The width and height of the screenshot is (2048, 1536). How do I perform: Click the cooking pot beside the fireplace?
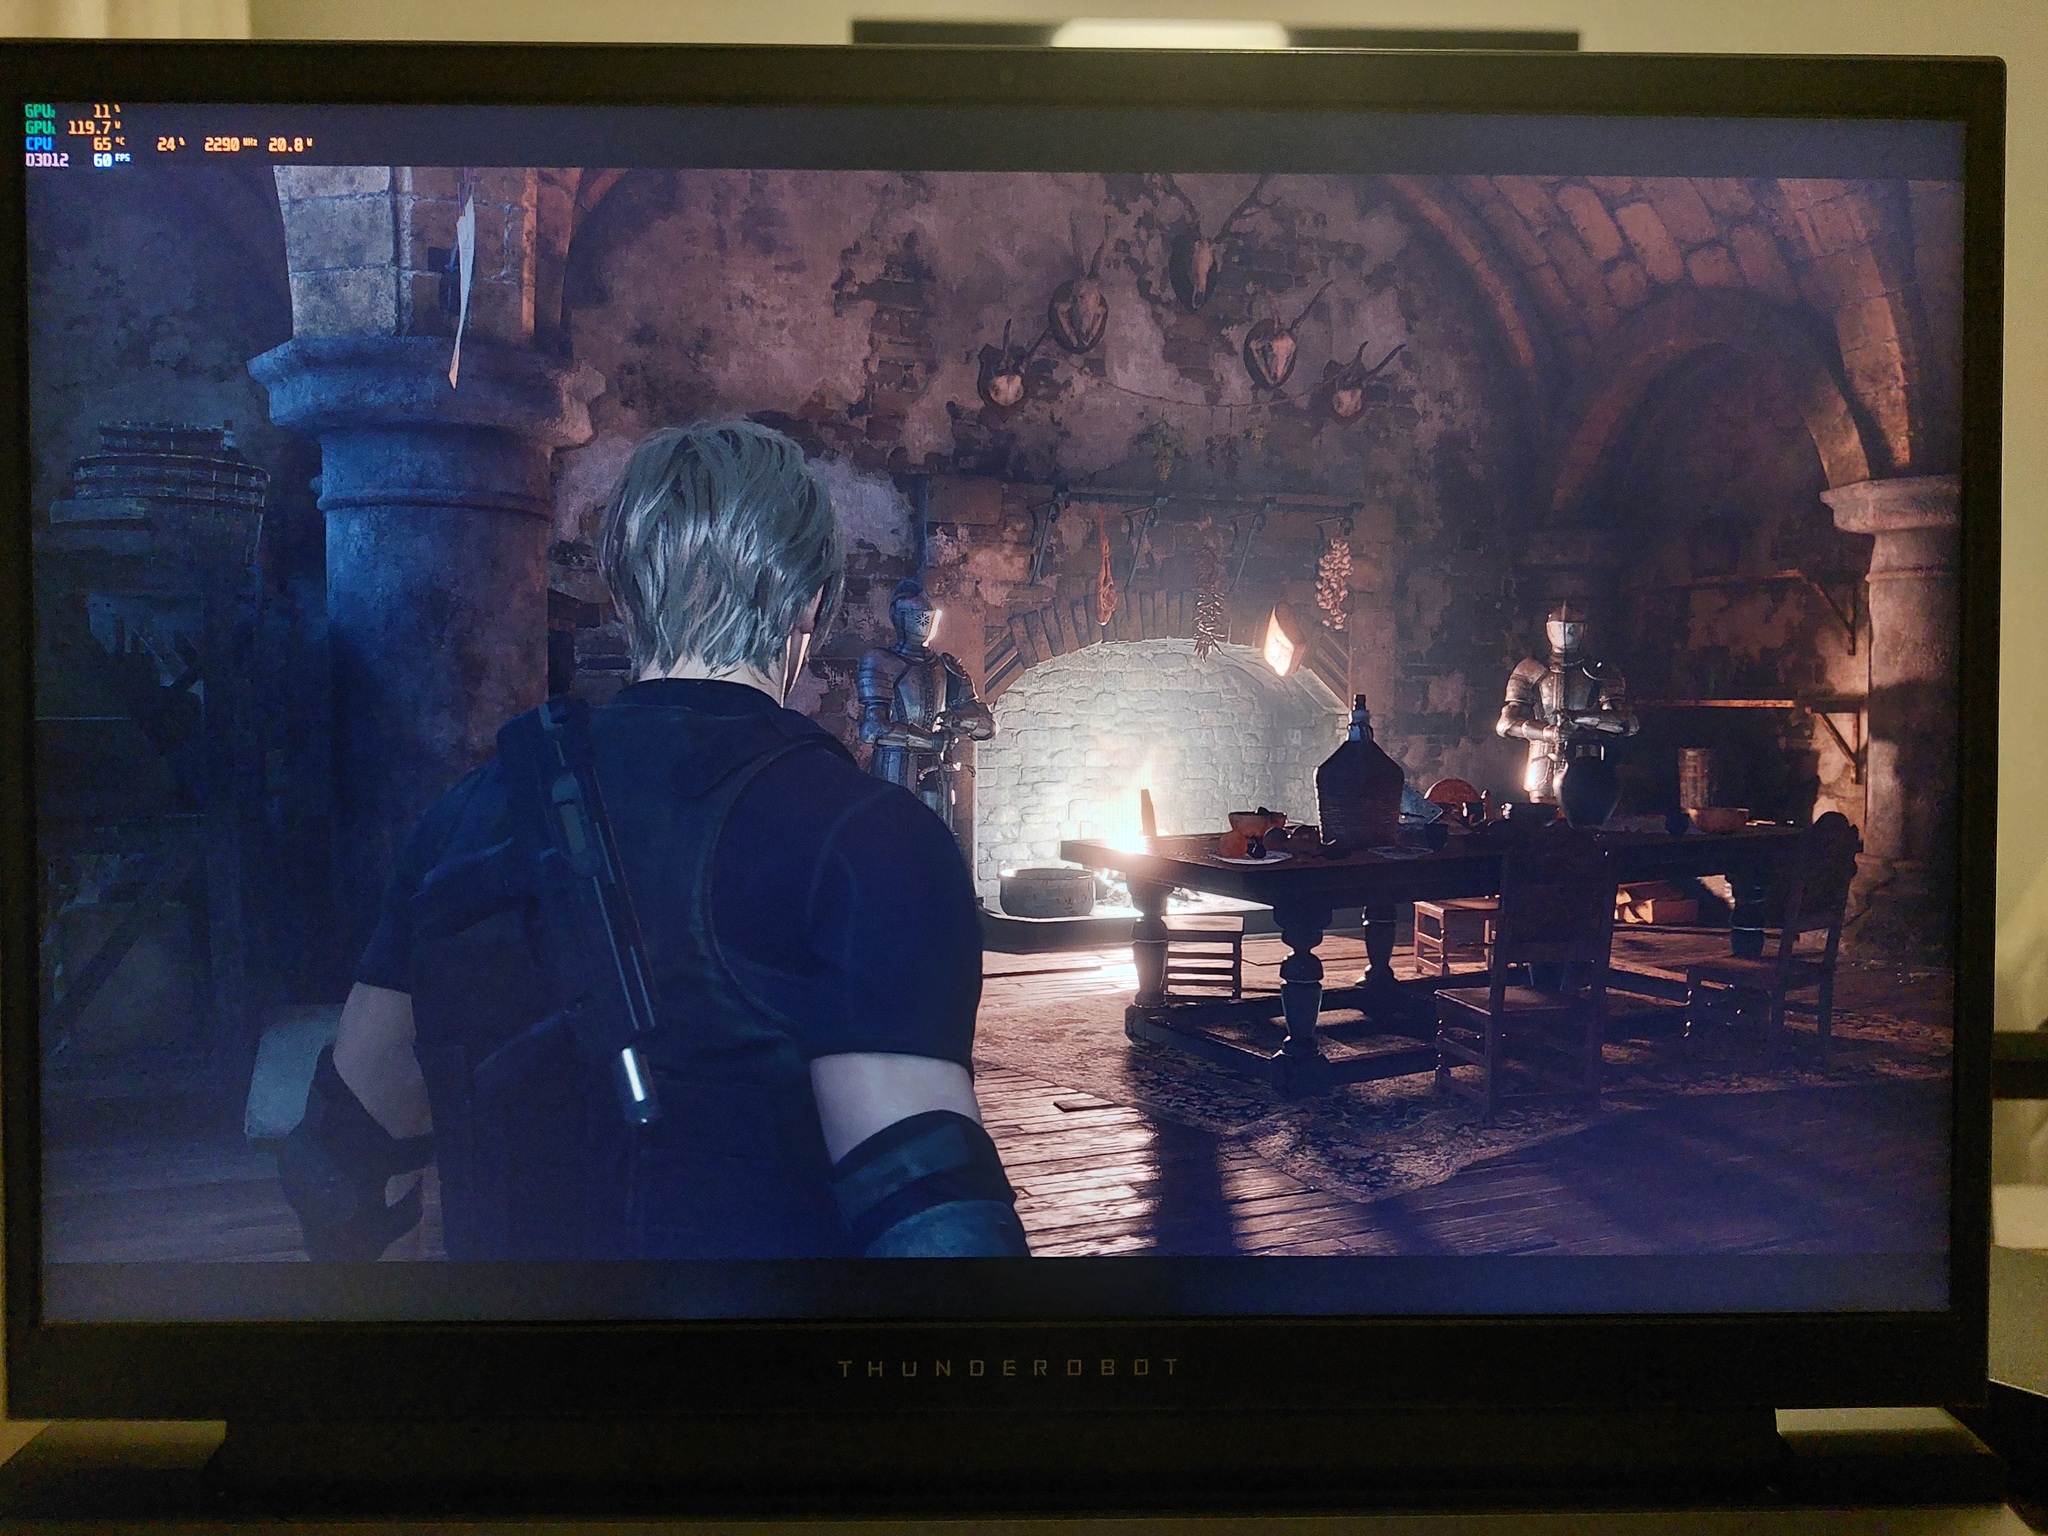click(1048, 888)
